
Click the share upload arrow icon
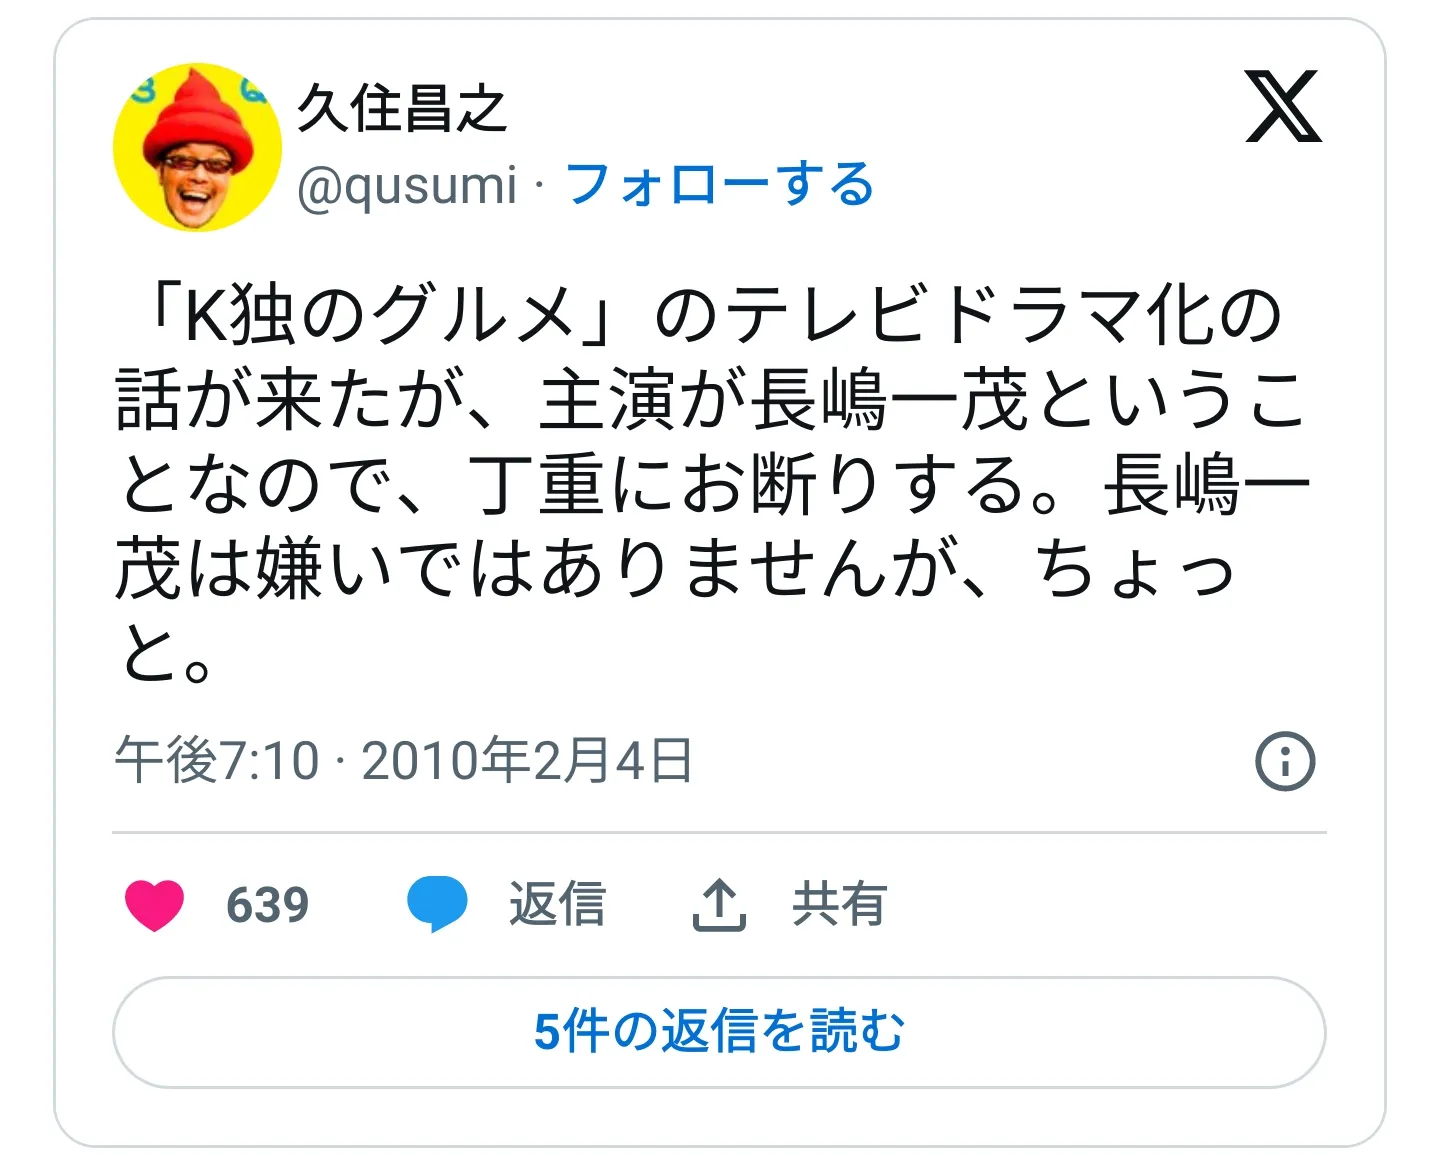(719, 905)
